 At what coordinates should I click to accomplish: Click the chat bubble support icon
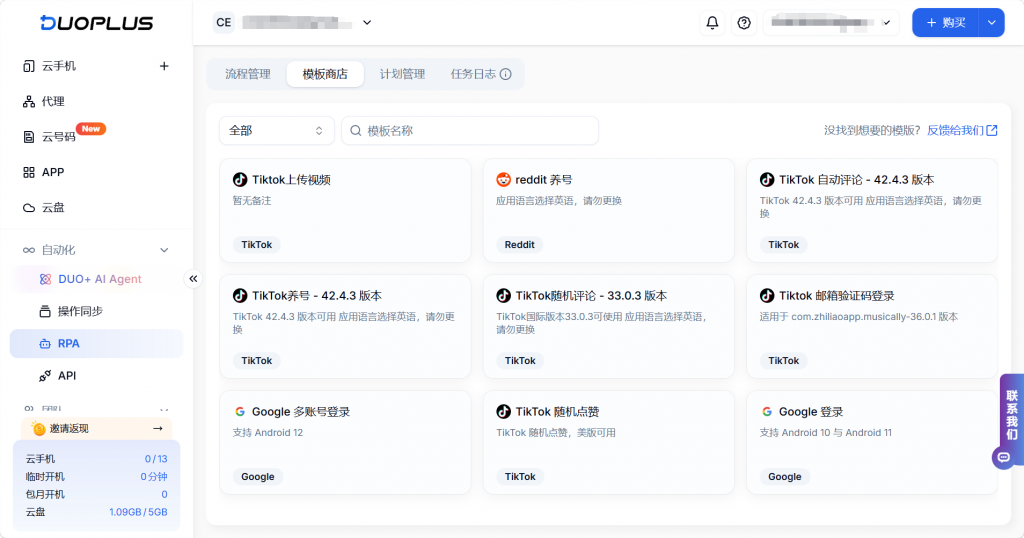(1004, 457)
